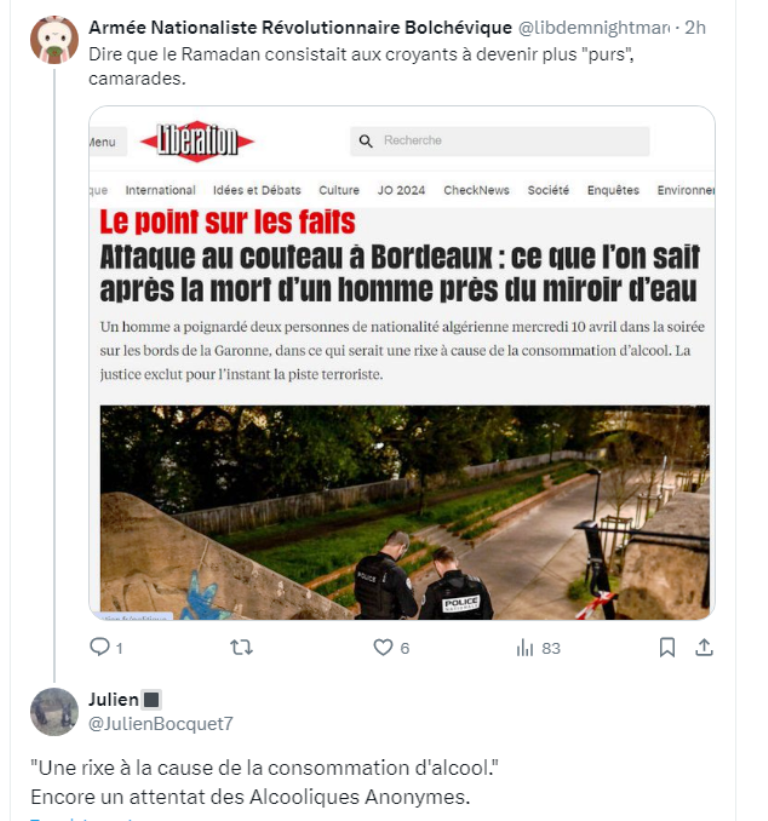Like the tweet with the heart icon
The height and width of the screenshot is (821, 768).
(383, 648)
